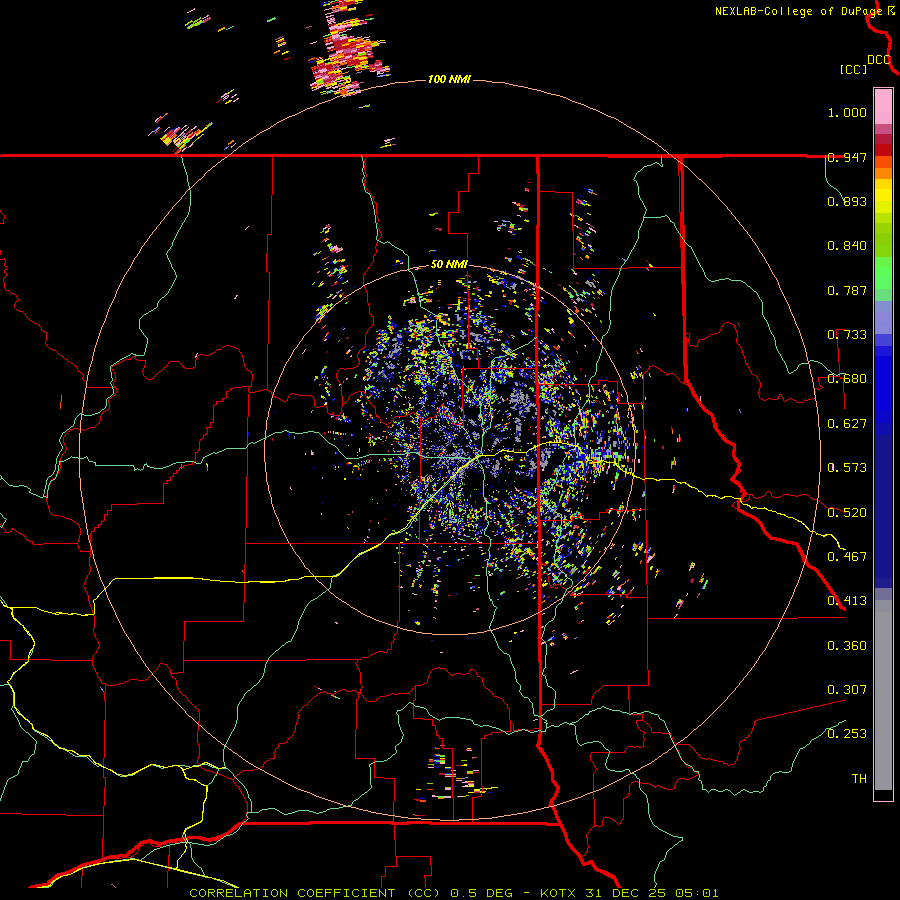Click the 100 NMI range ring label
900x900 pixels.
tap(449, 79)
